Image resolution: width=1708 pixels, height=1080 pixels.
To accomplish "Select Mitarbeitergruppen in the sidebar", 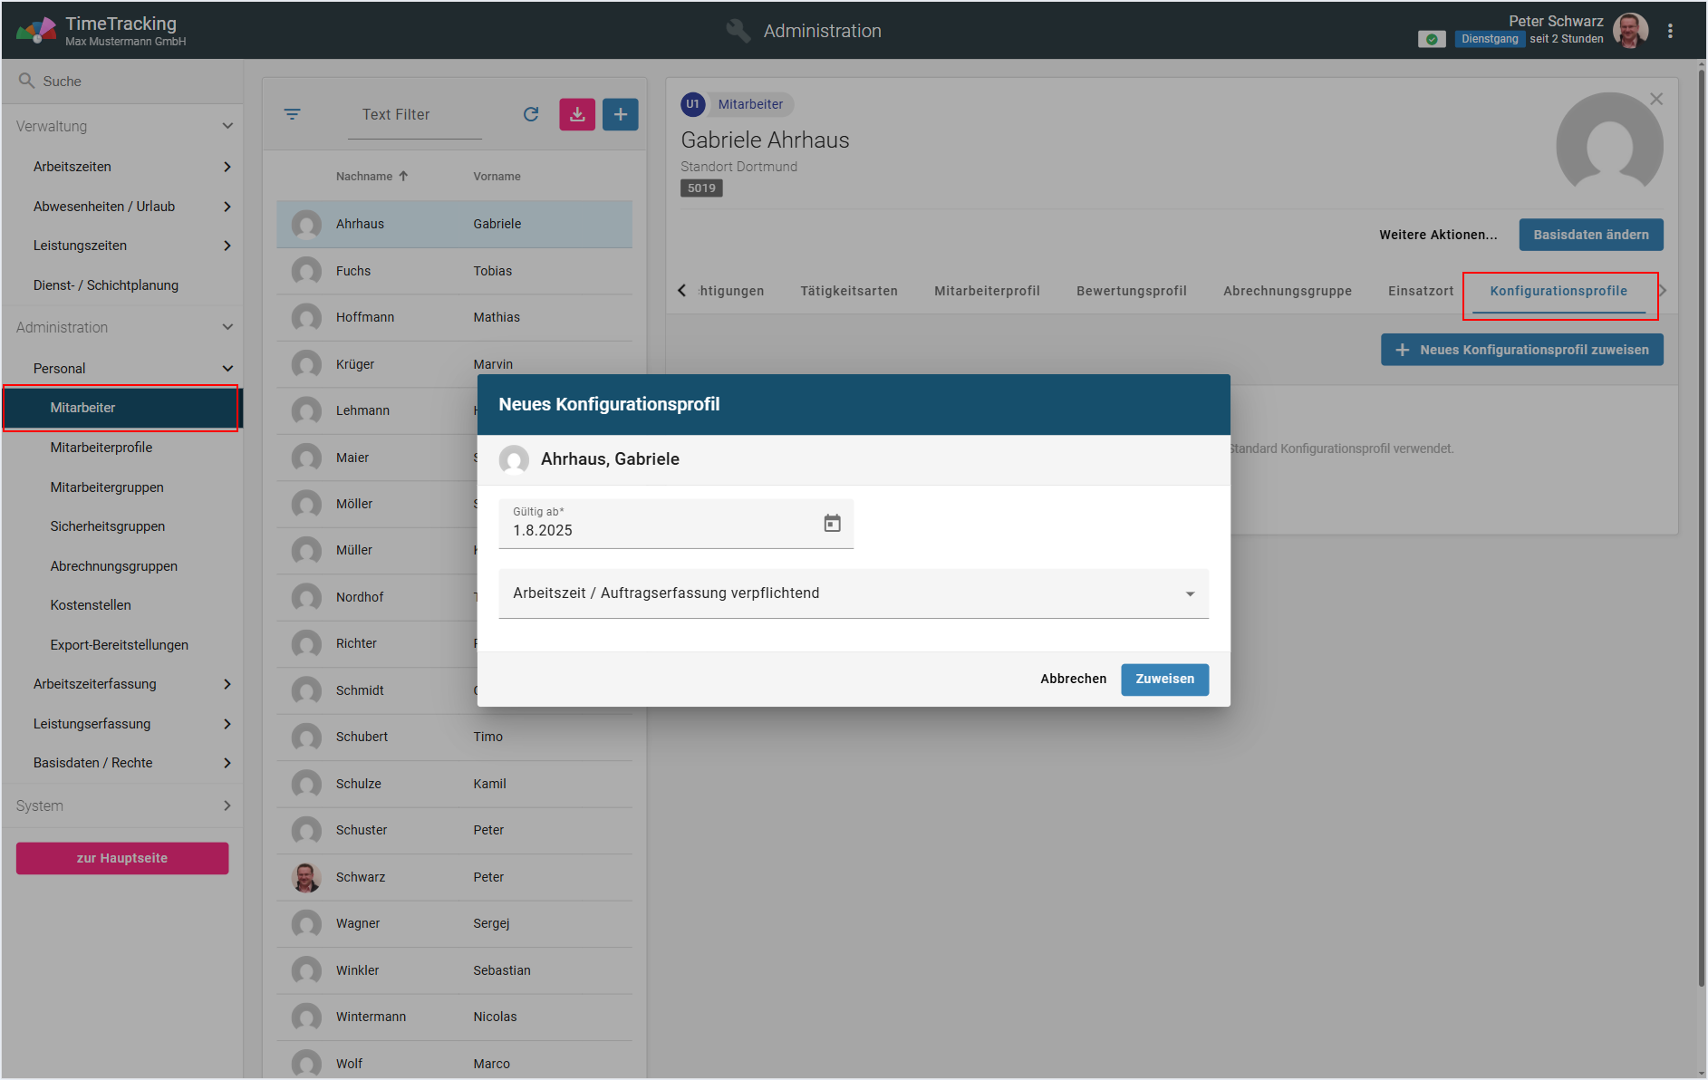I will click(107, 487).
